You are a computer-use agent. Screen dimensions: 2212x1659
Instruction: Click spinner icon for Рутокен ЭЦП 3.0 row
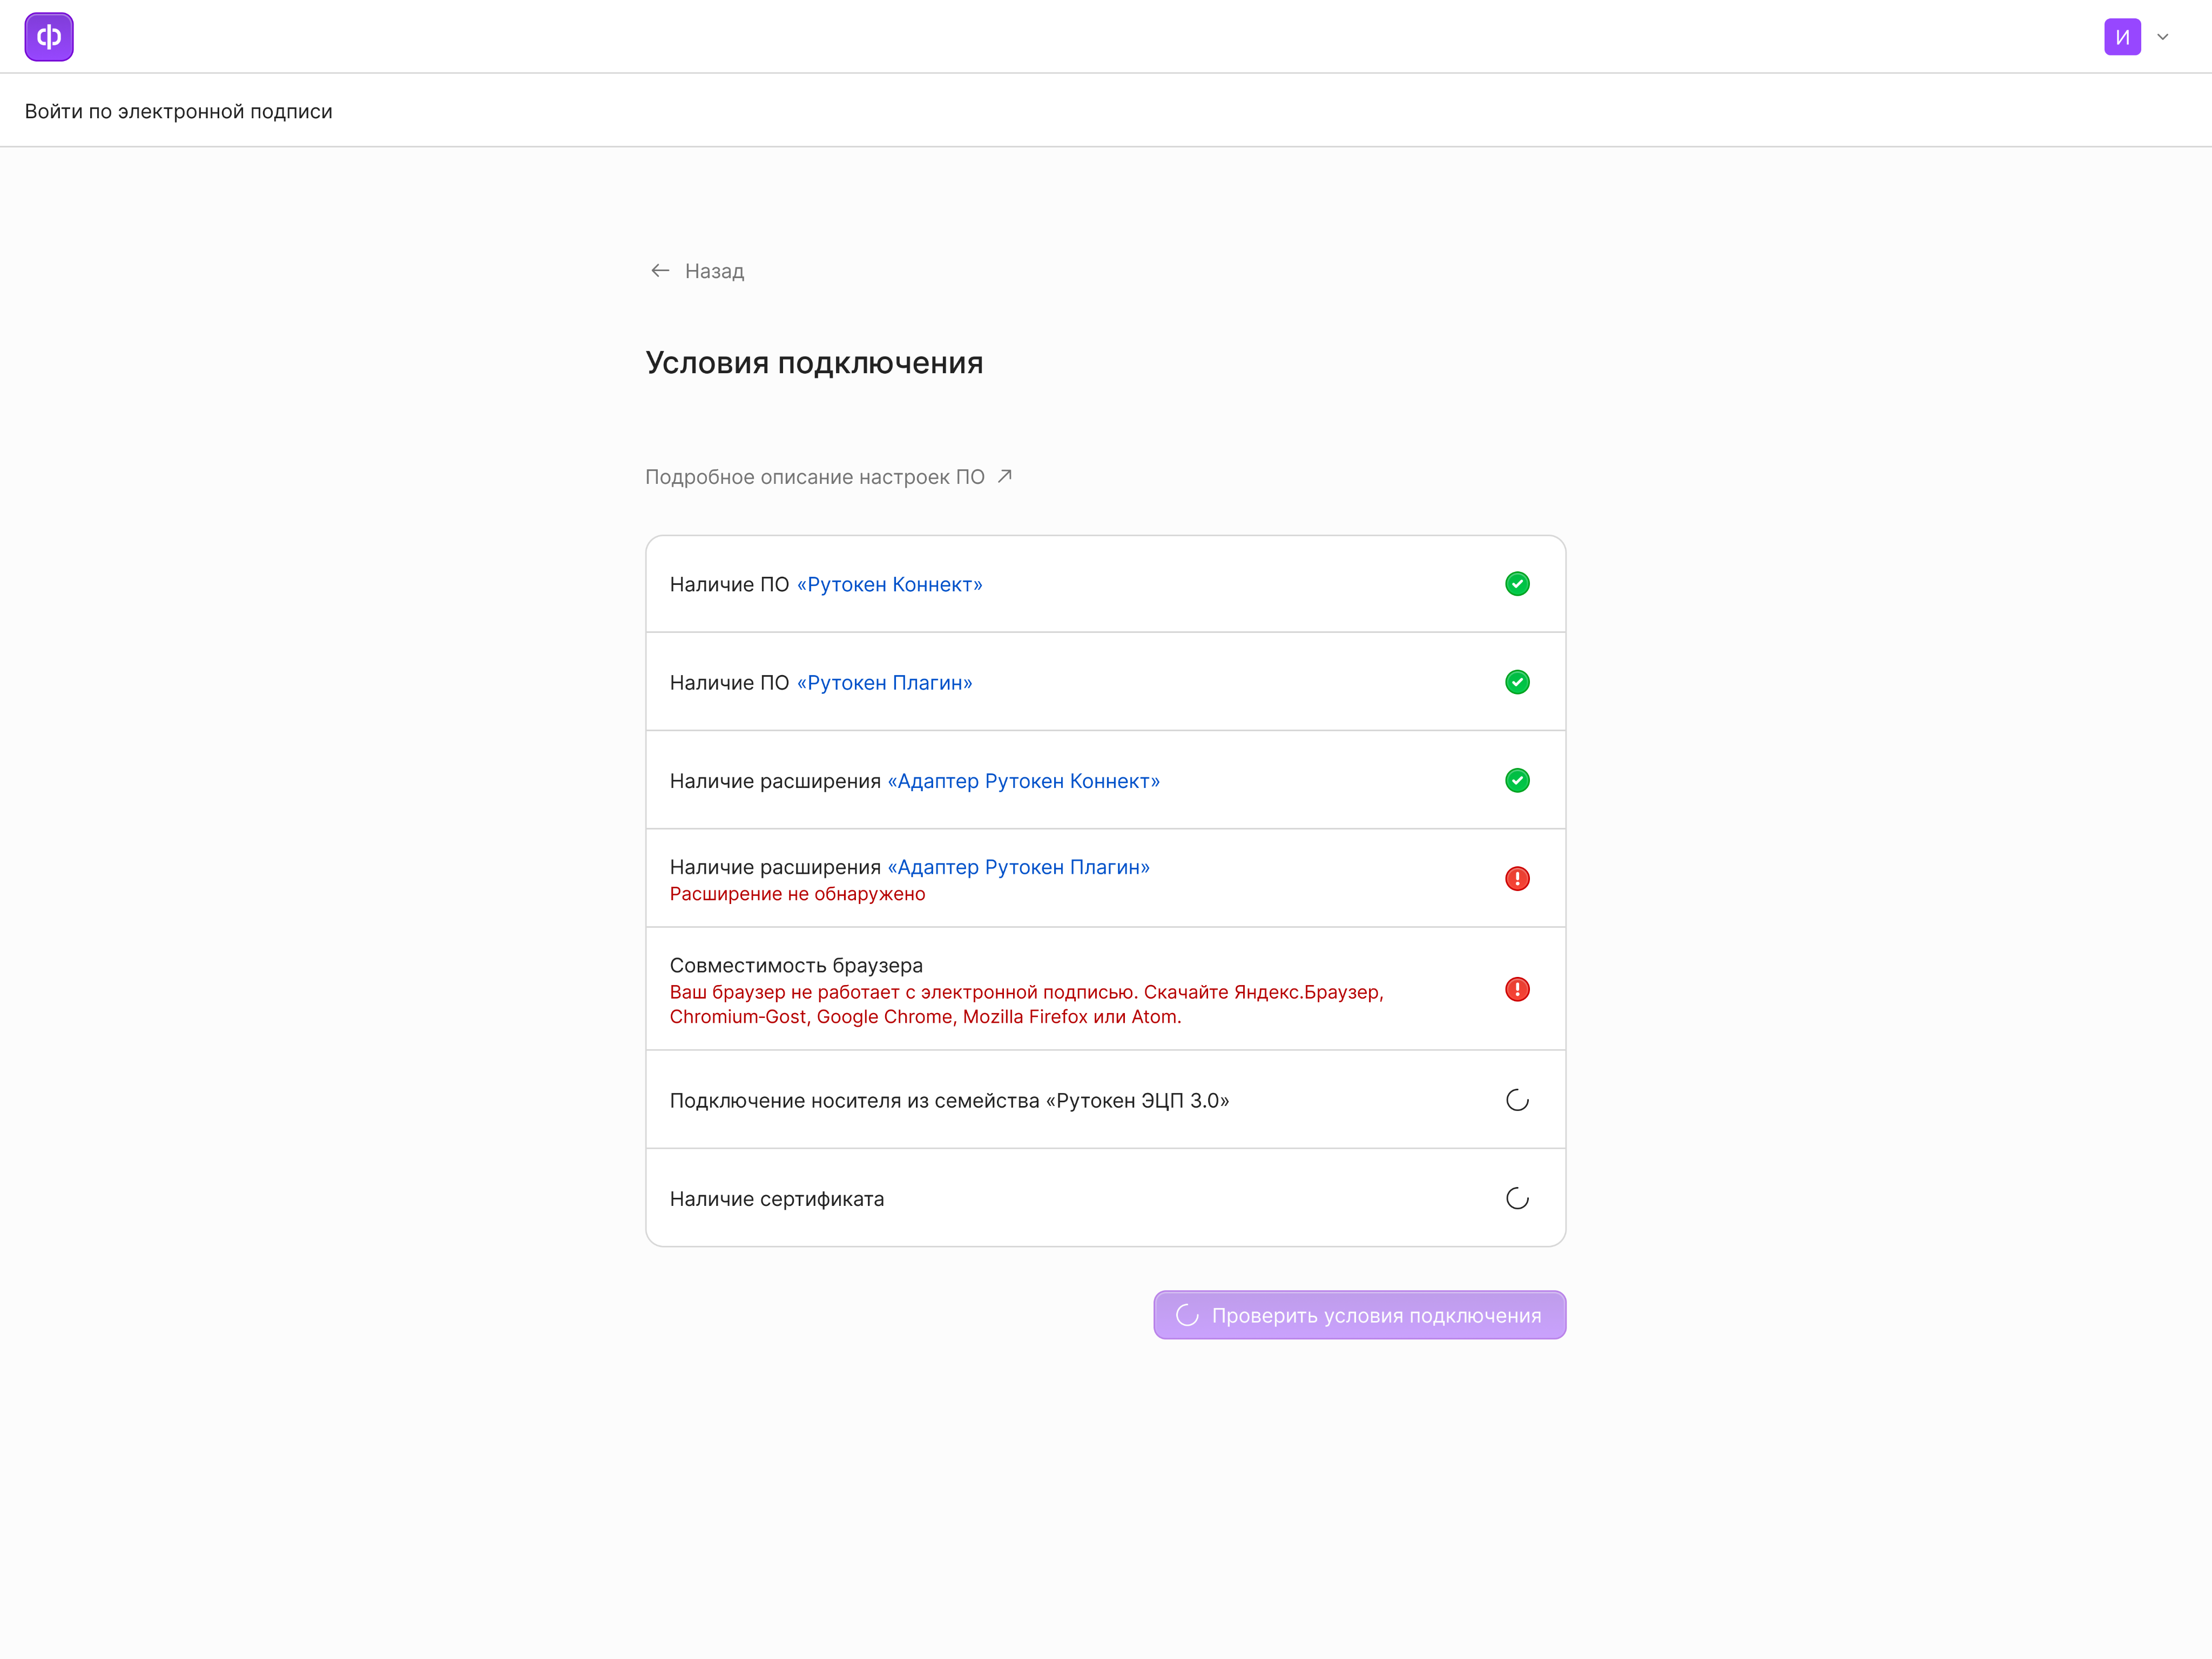[x=1517, y=1100]
